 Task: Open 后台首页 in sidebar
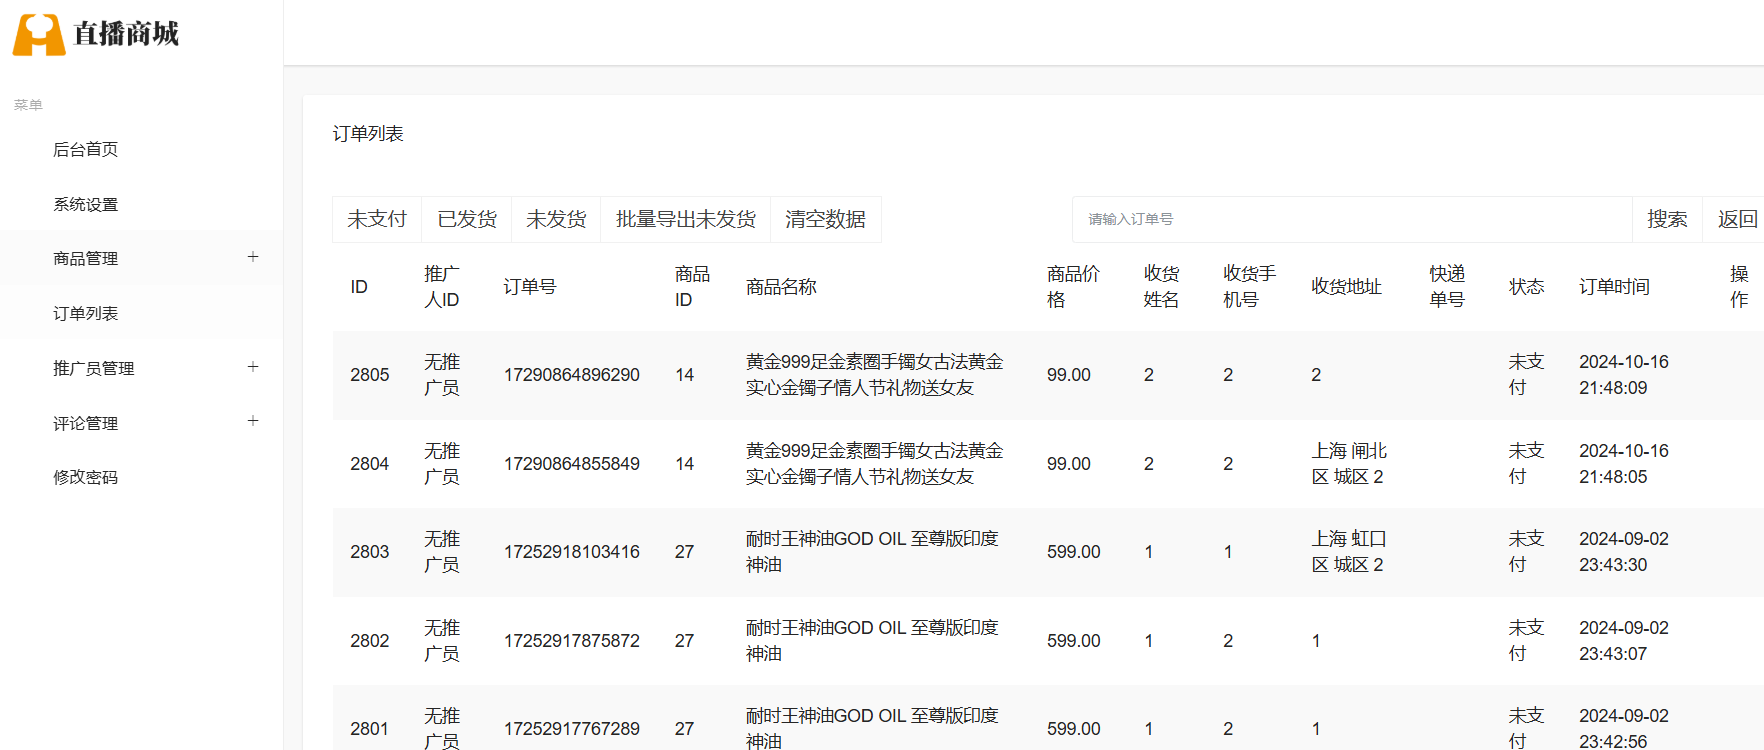tap(86, 149)
